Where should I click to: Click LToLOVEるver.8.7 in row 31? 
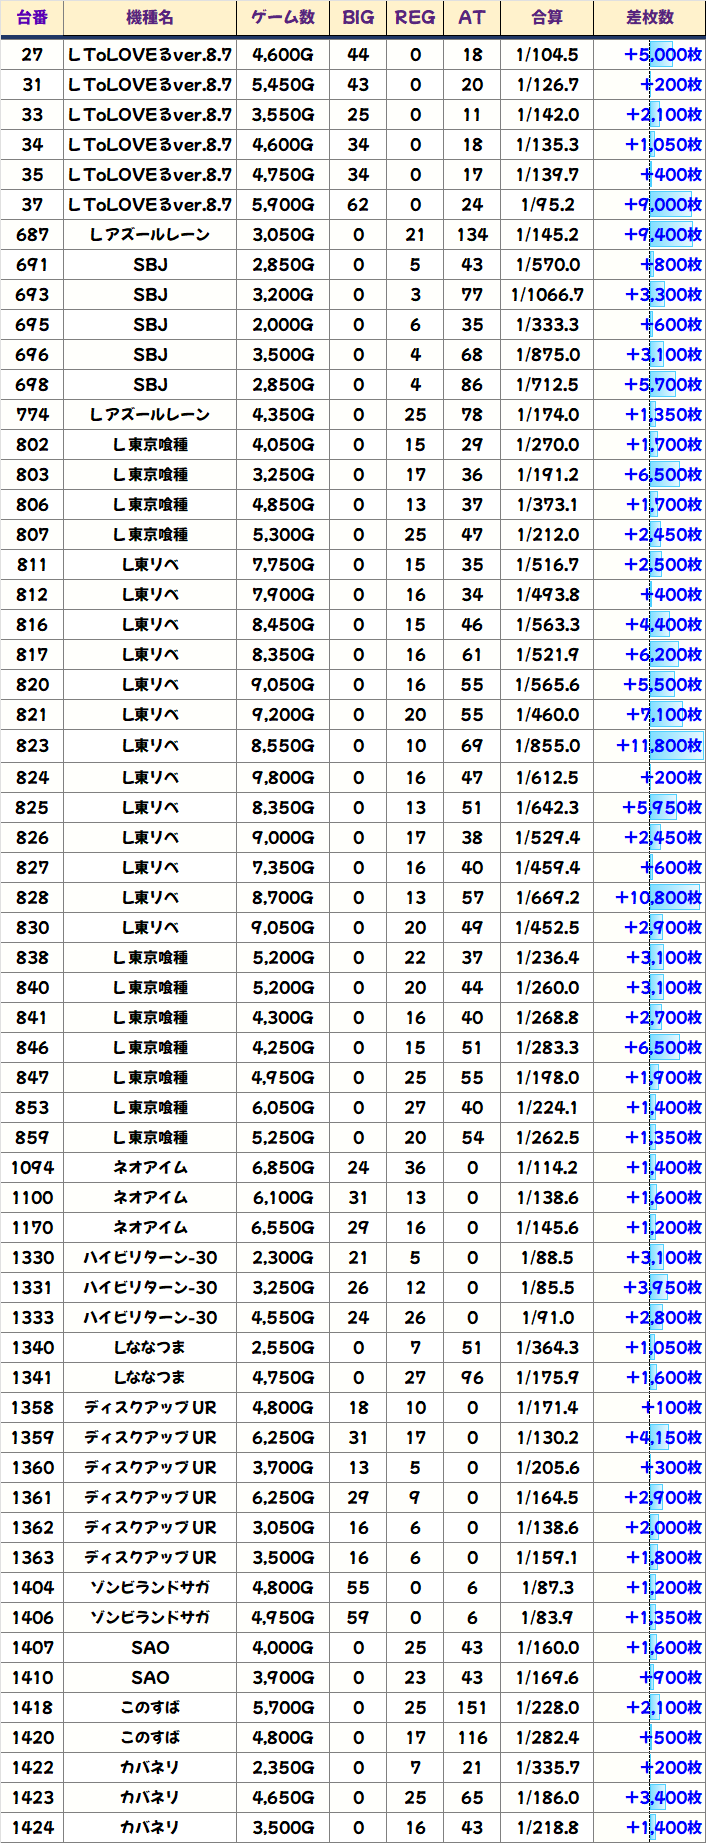click(x=150, y=85)
